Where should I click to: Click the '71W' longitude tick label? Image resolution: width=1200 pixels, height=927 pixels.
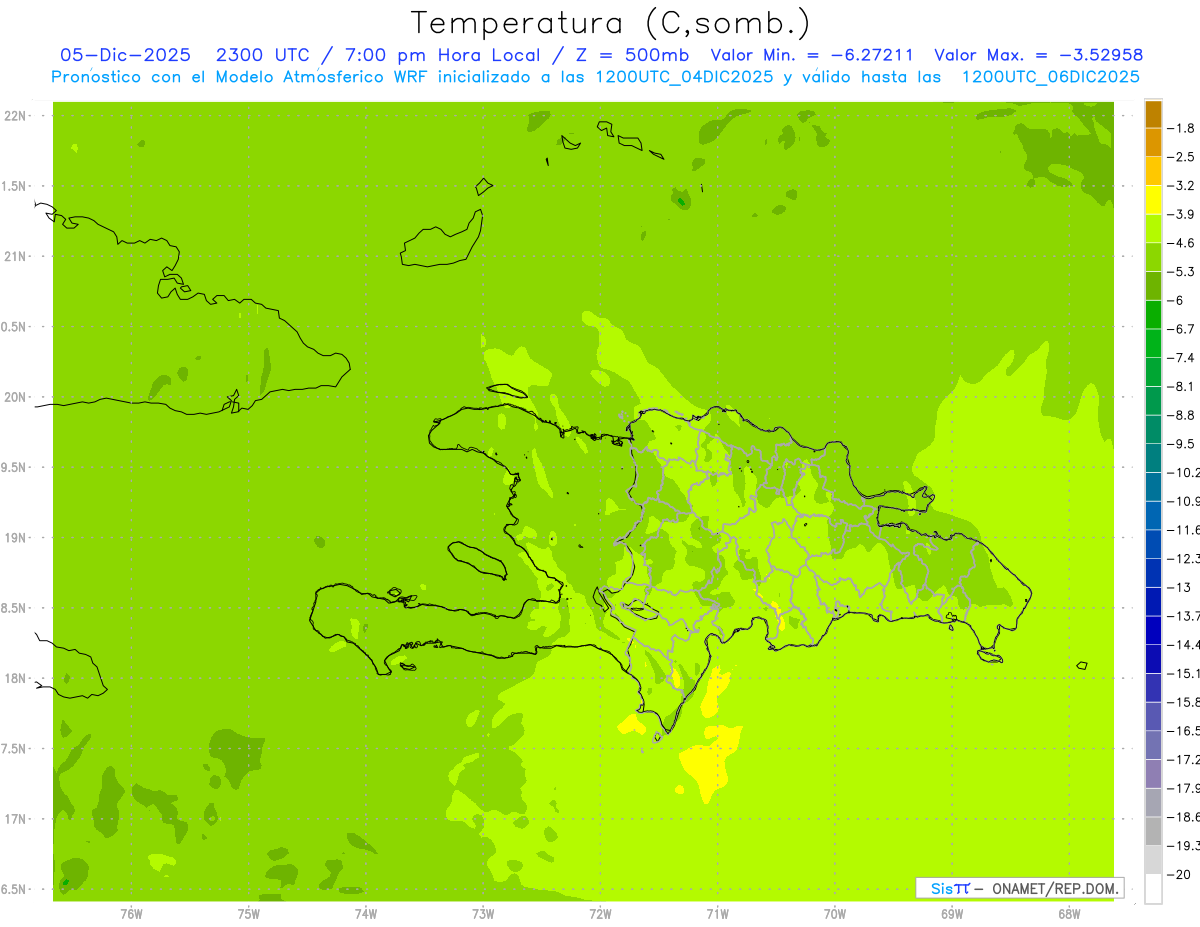click(717, 913)
